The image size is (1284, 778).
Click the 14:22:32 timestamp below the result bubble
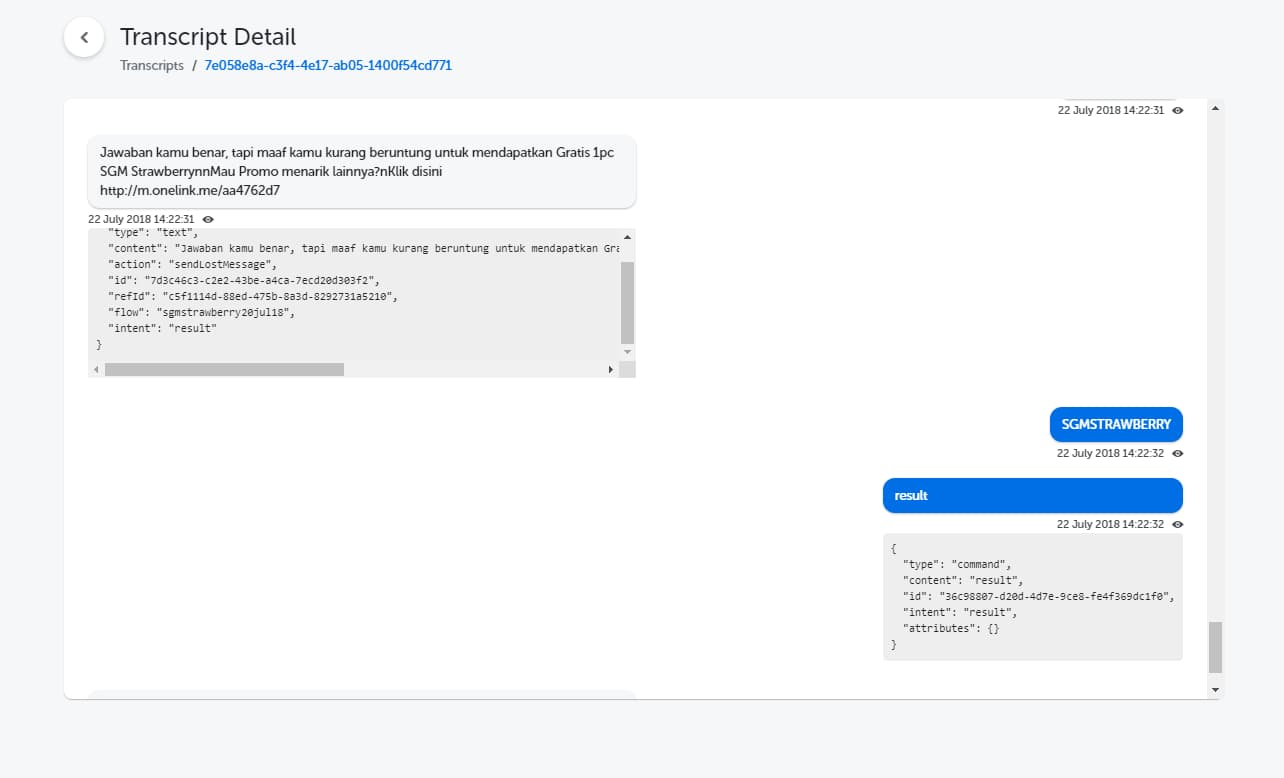pyautogui.click(x=1110, y=524)
